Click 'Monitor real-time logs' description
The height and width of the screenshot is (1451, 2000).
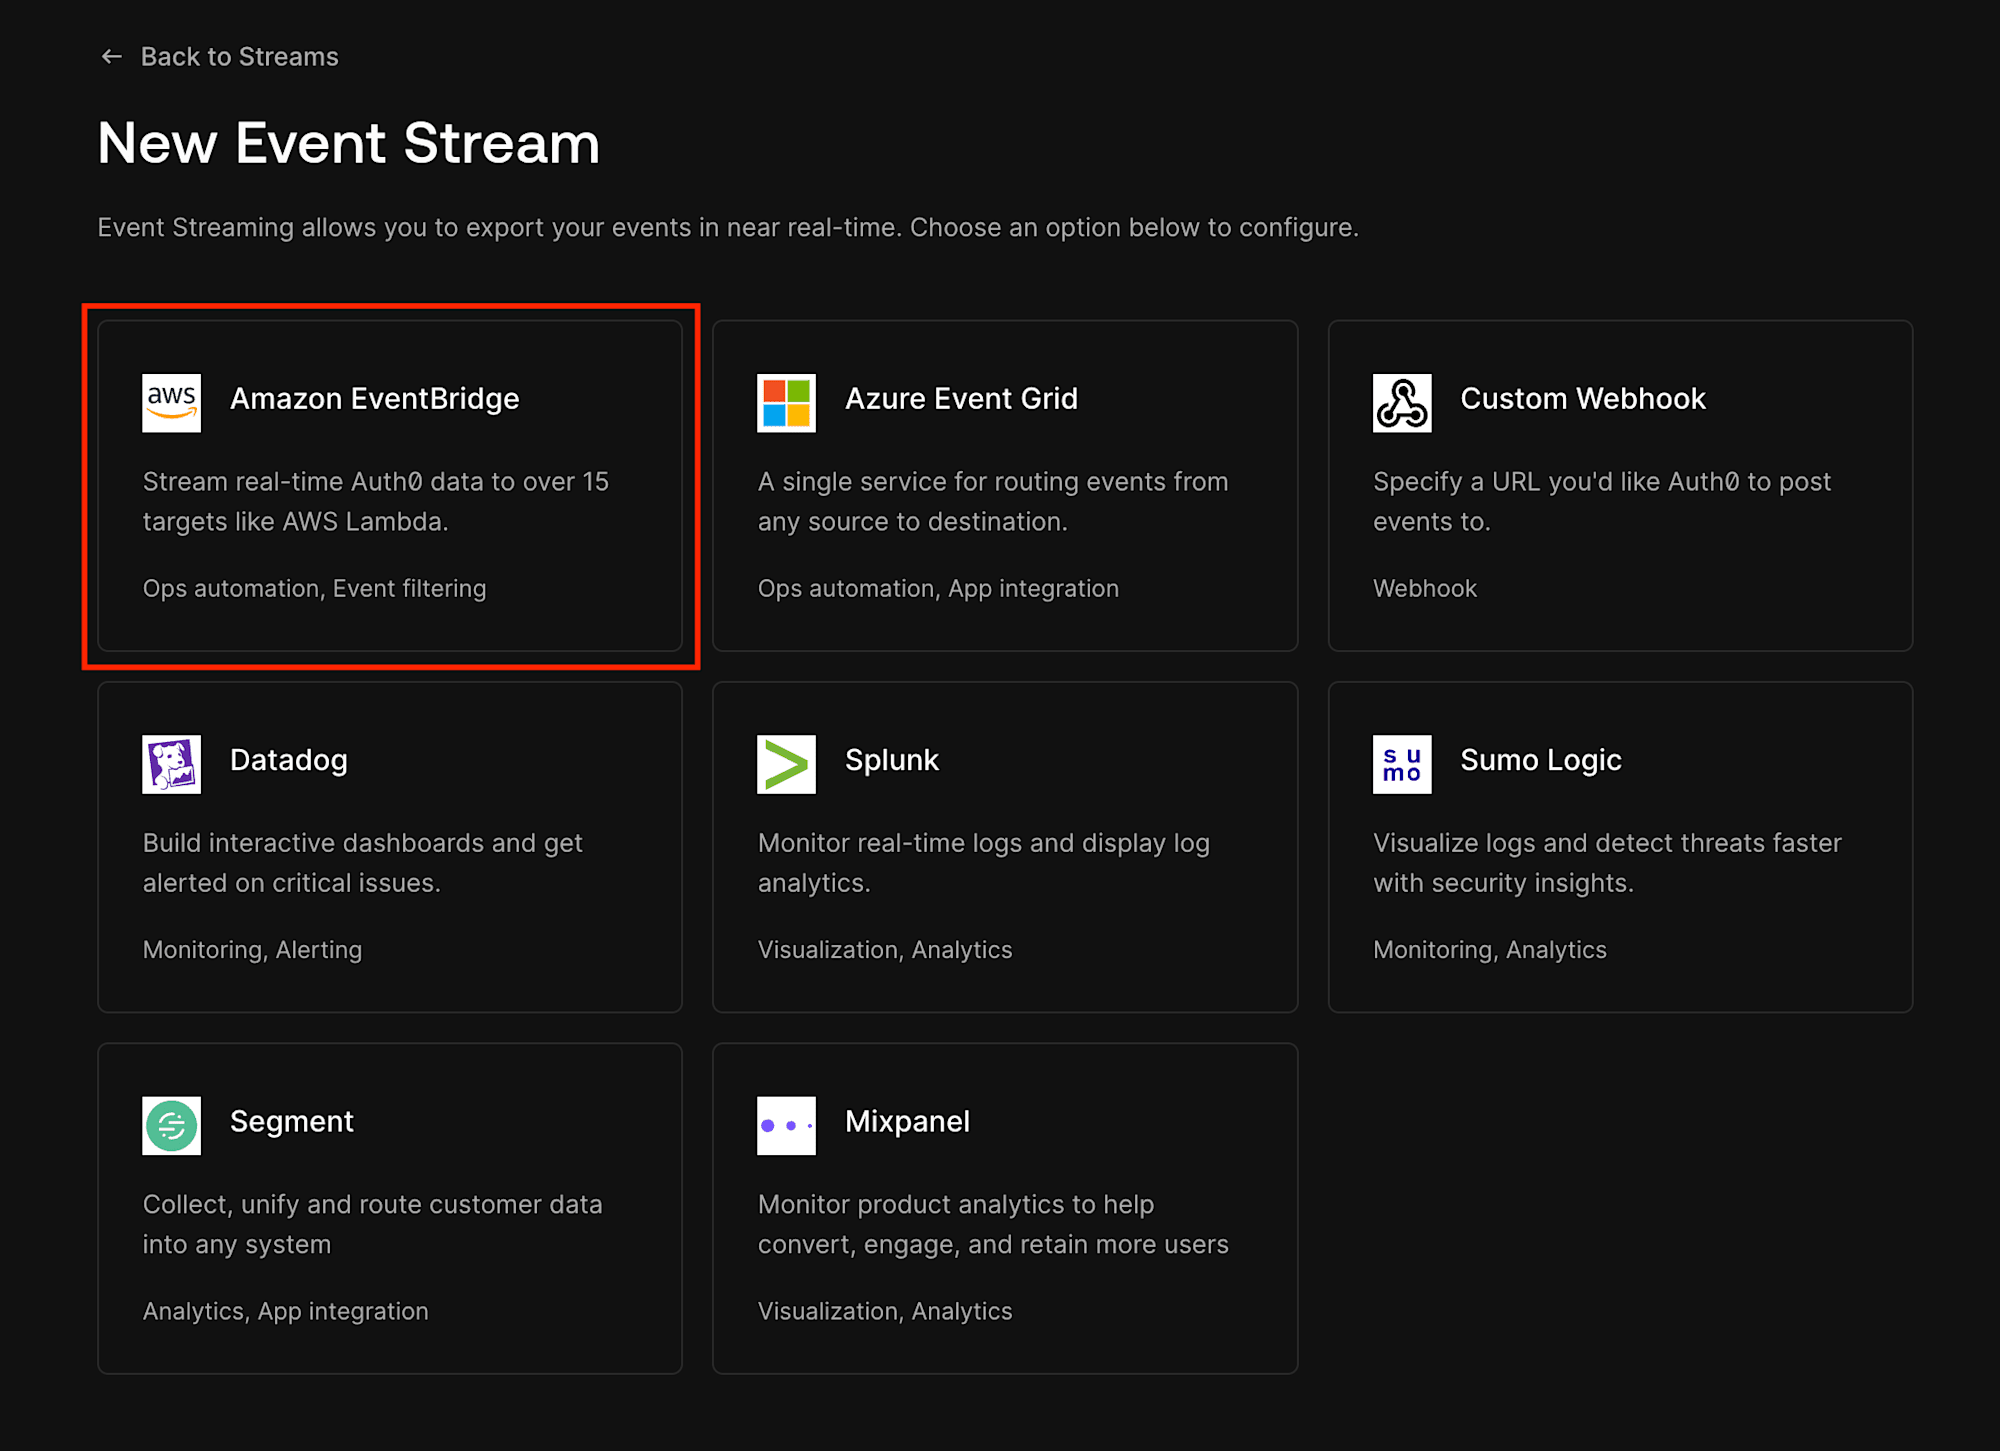tap(984, 863)
